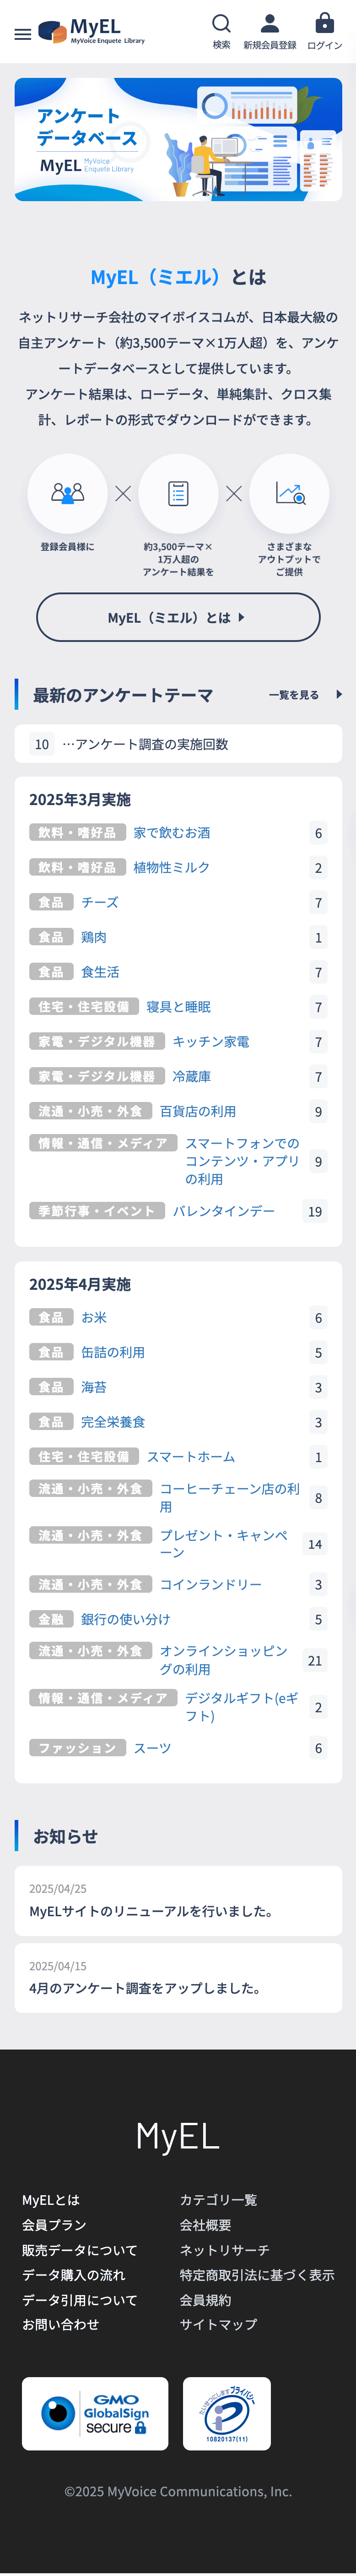This screenshot has height=2576, width=356.
Task: Open the hamburger menu icon
Action: click(22, 34)
